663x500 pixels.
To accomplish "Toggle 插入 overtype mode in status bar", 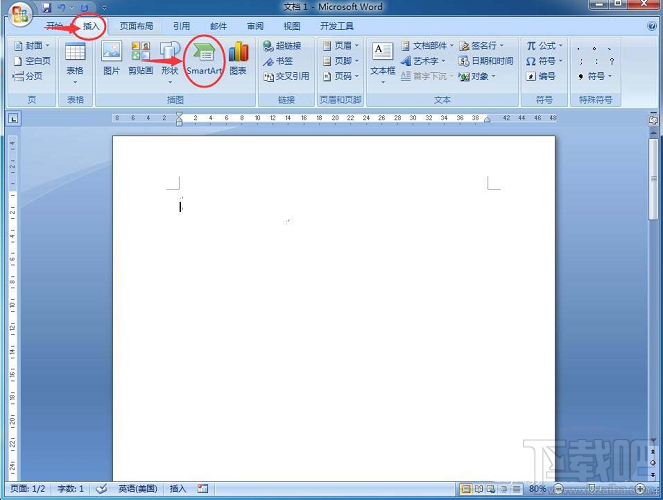I will pos(178,489).
